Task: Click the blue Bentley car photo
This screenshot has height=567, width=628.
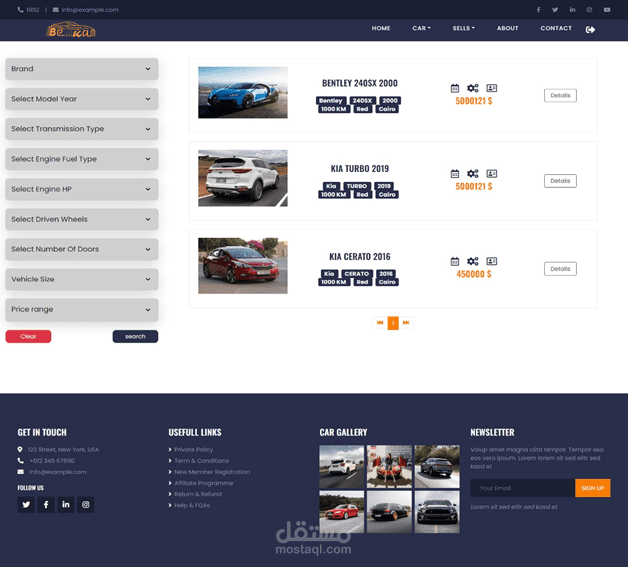Action: [243, 92]
